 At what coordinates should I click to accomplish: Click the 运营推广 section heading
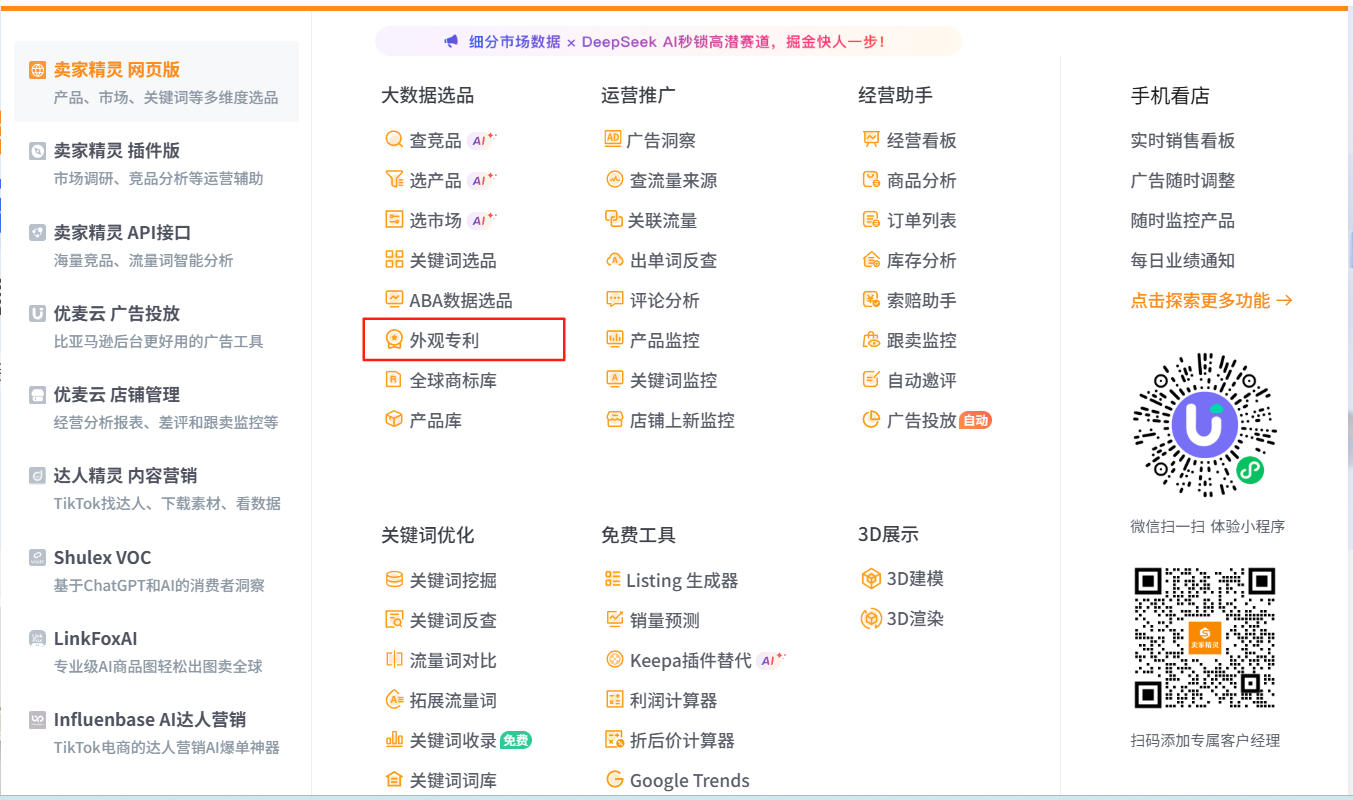[x=638, y=95]
